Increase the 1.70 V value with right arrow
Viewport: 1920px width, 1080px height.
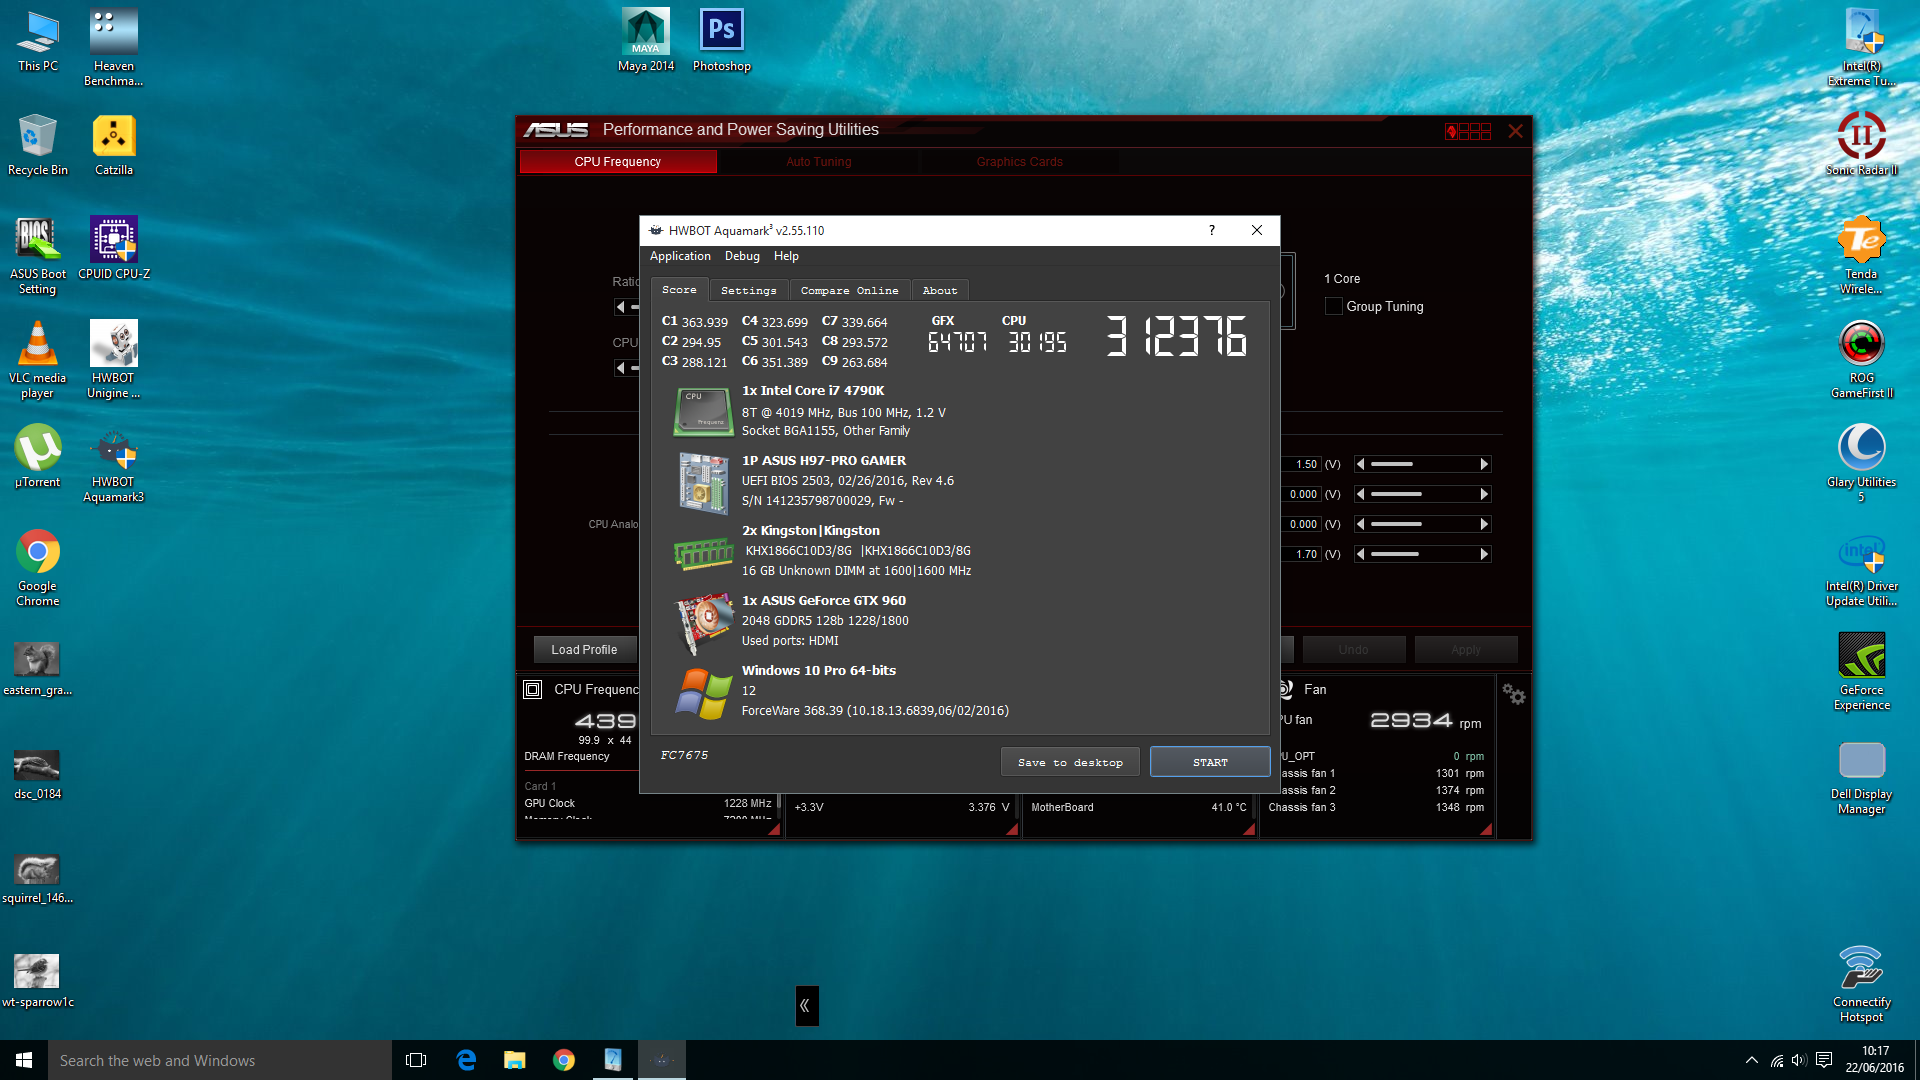point(1484,554)
